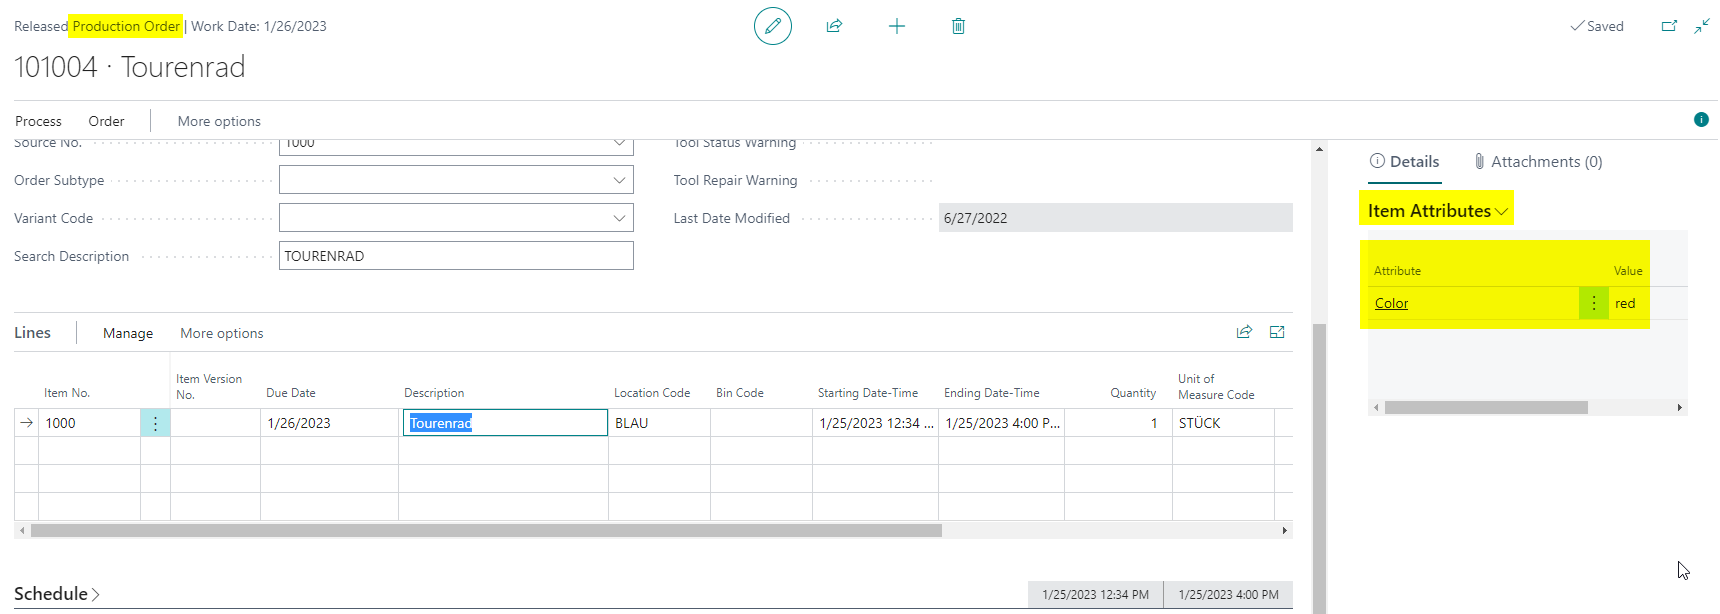Collapse the Item Attributes section

pyautogui.click(x=1437, y=211)
